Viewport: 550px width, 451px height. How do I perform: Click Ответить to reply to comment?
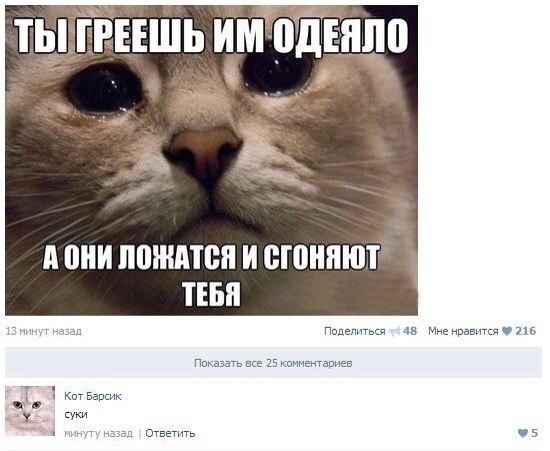coord(170,433)
